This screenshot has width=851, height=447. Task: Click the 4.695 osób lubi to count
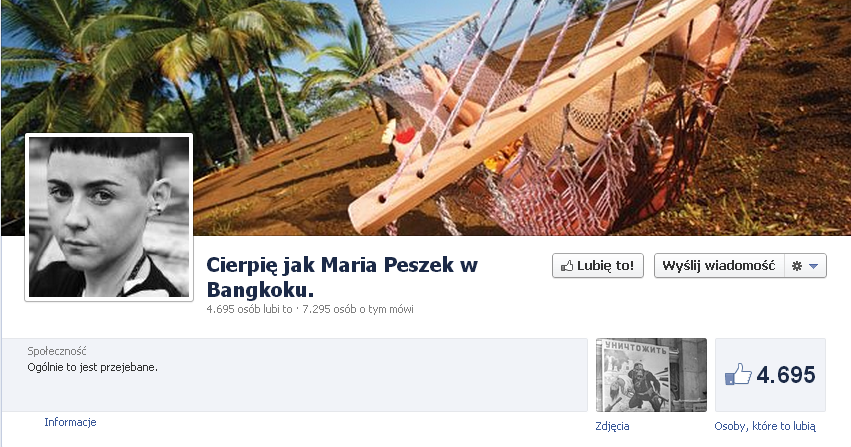click(249, 309)
